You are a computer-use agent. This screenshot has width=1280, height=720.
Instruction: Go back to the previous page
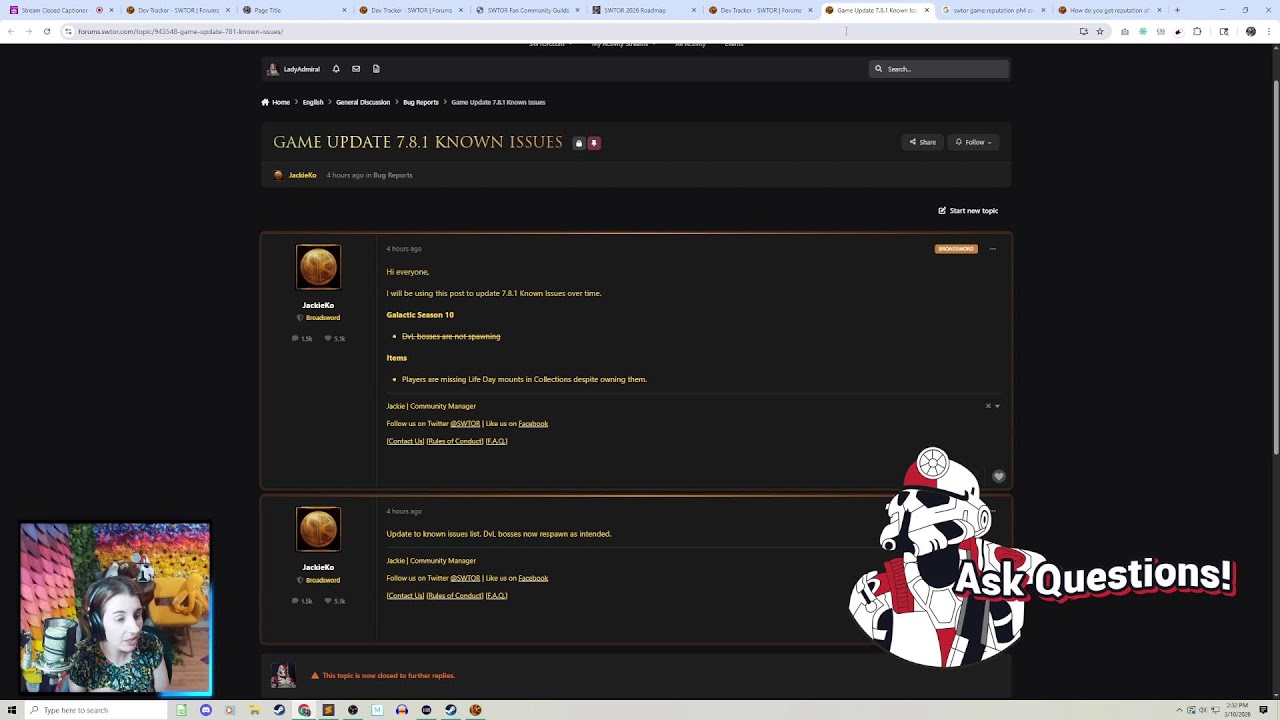point(10,31)
